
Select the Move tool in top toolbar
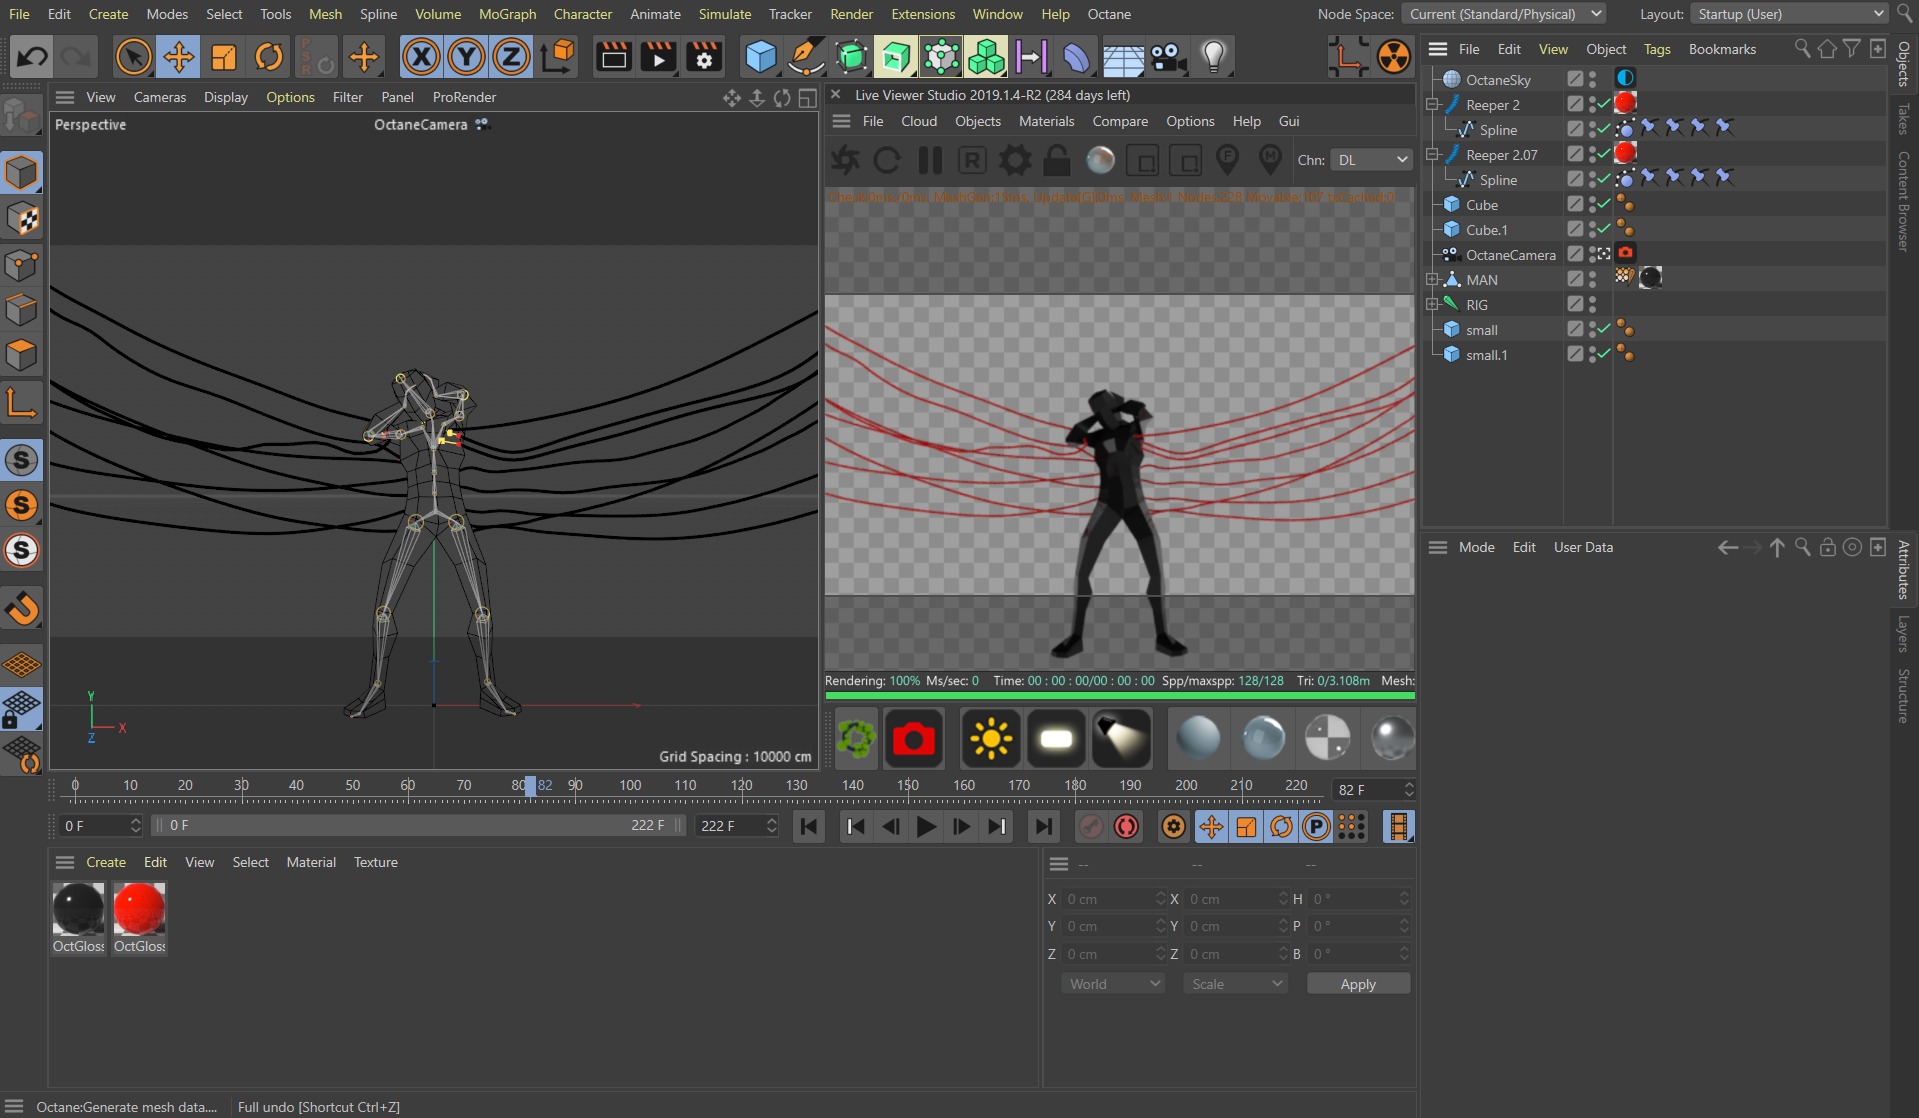(x=179, y=57)
